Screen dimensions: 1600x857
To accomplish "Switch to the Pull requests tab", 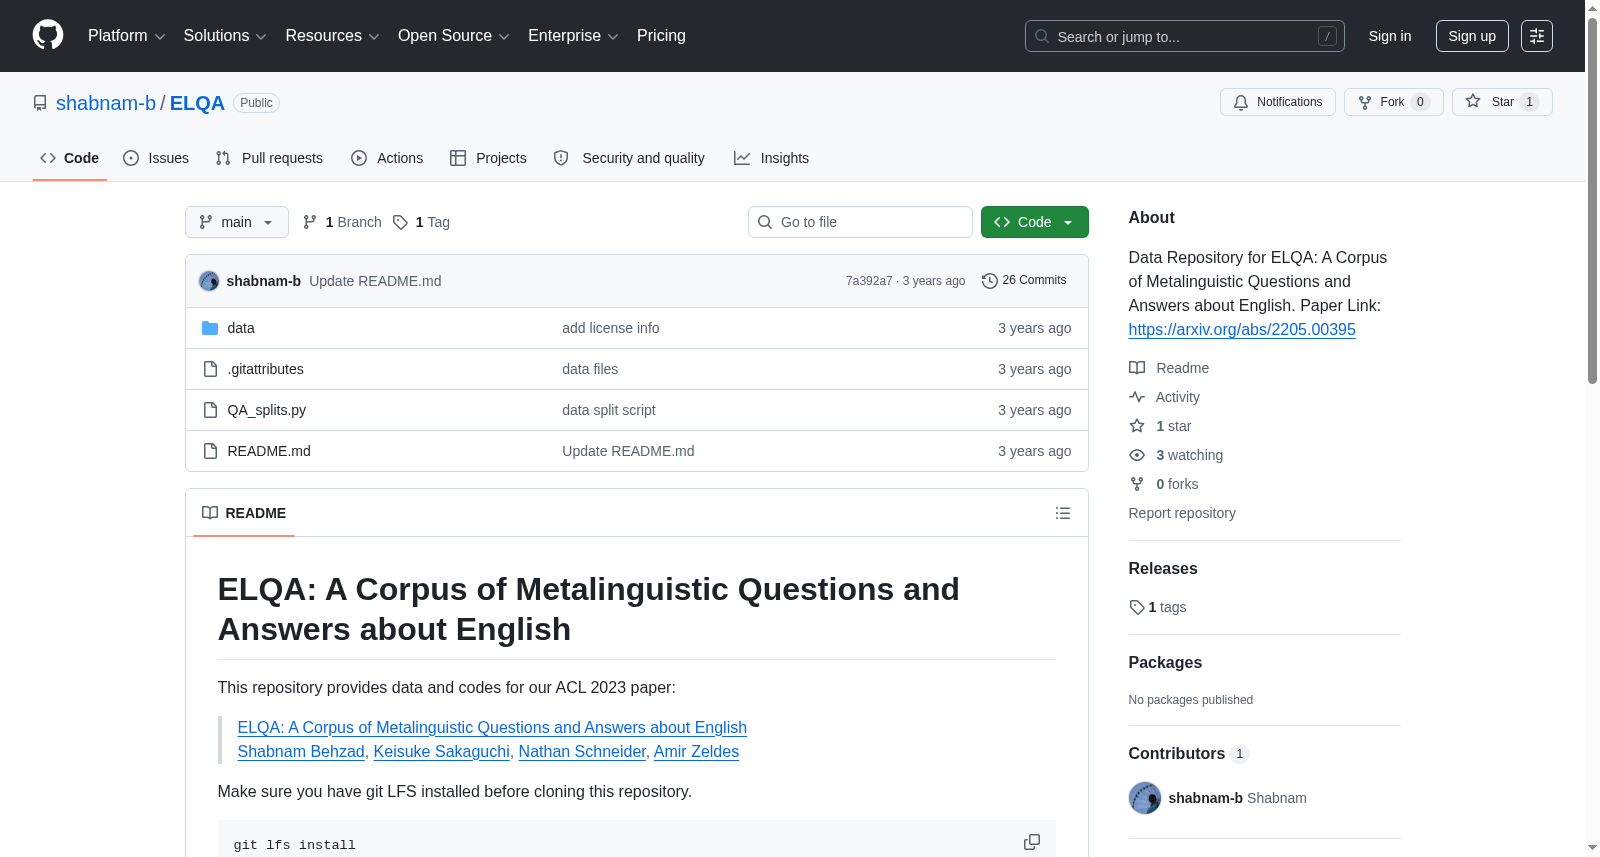I will 269,158.
